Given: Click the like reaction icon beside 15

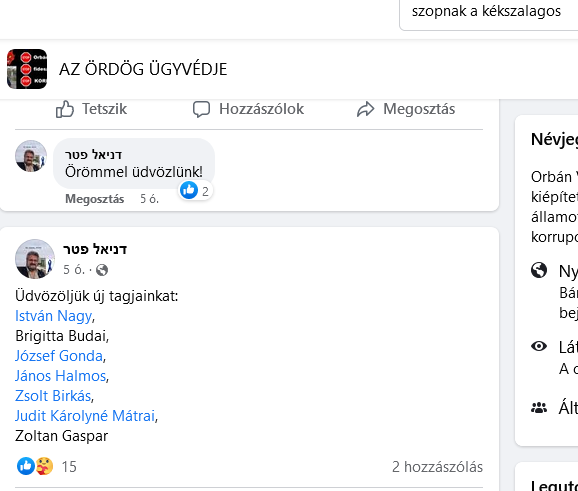Looking at the screenshot, I should tap(26, 466).
